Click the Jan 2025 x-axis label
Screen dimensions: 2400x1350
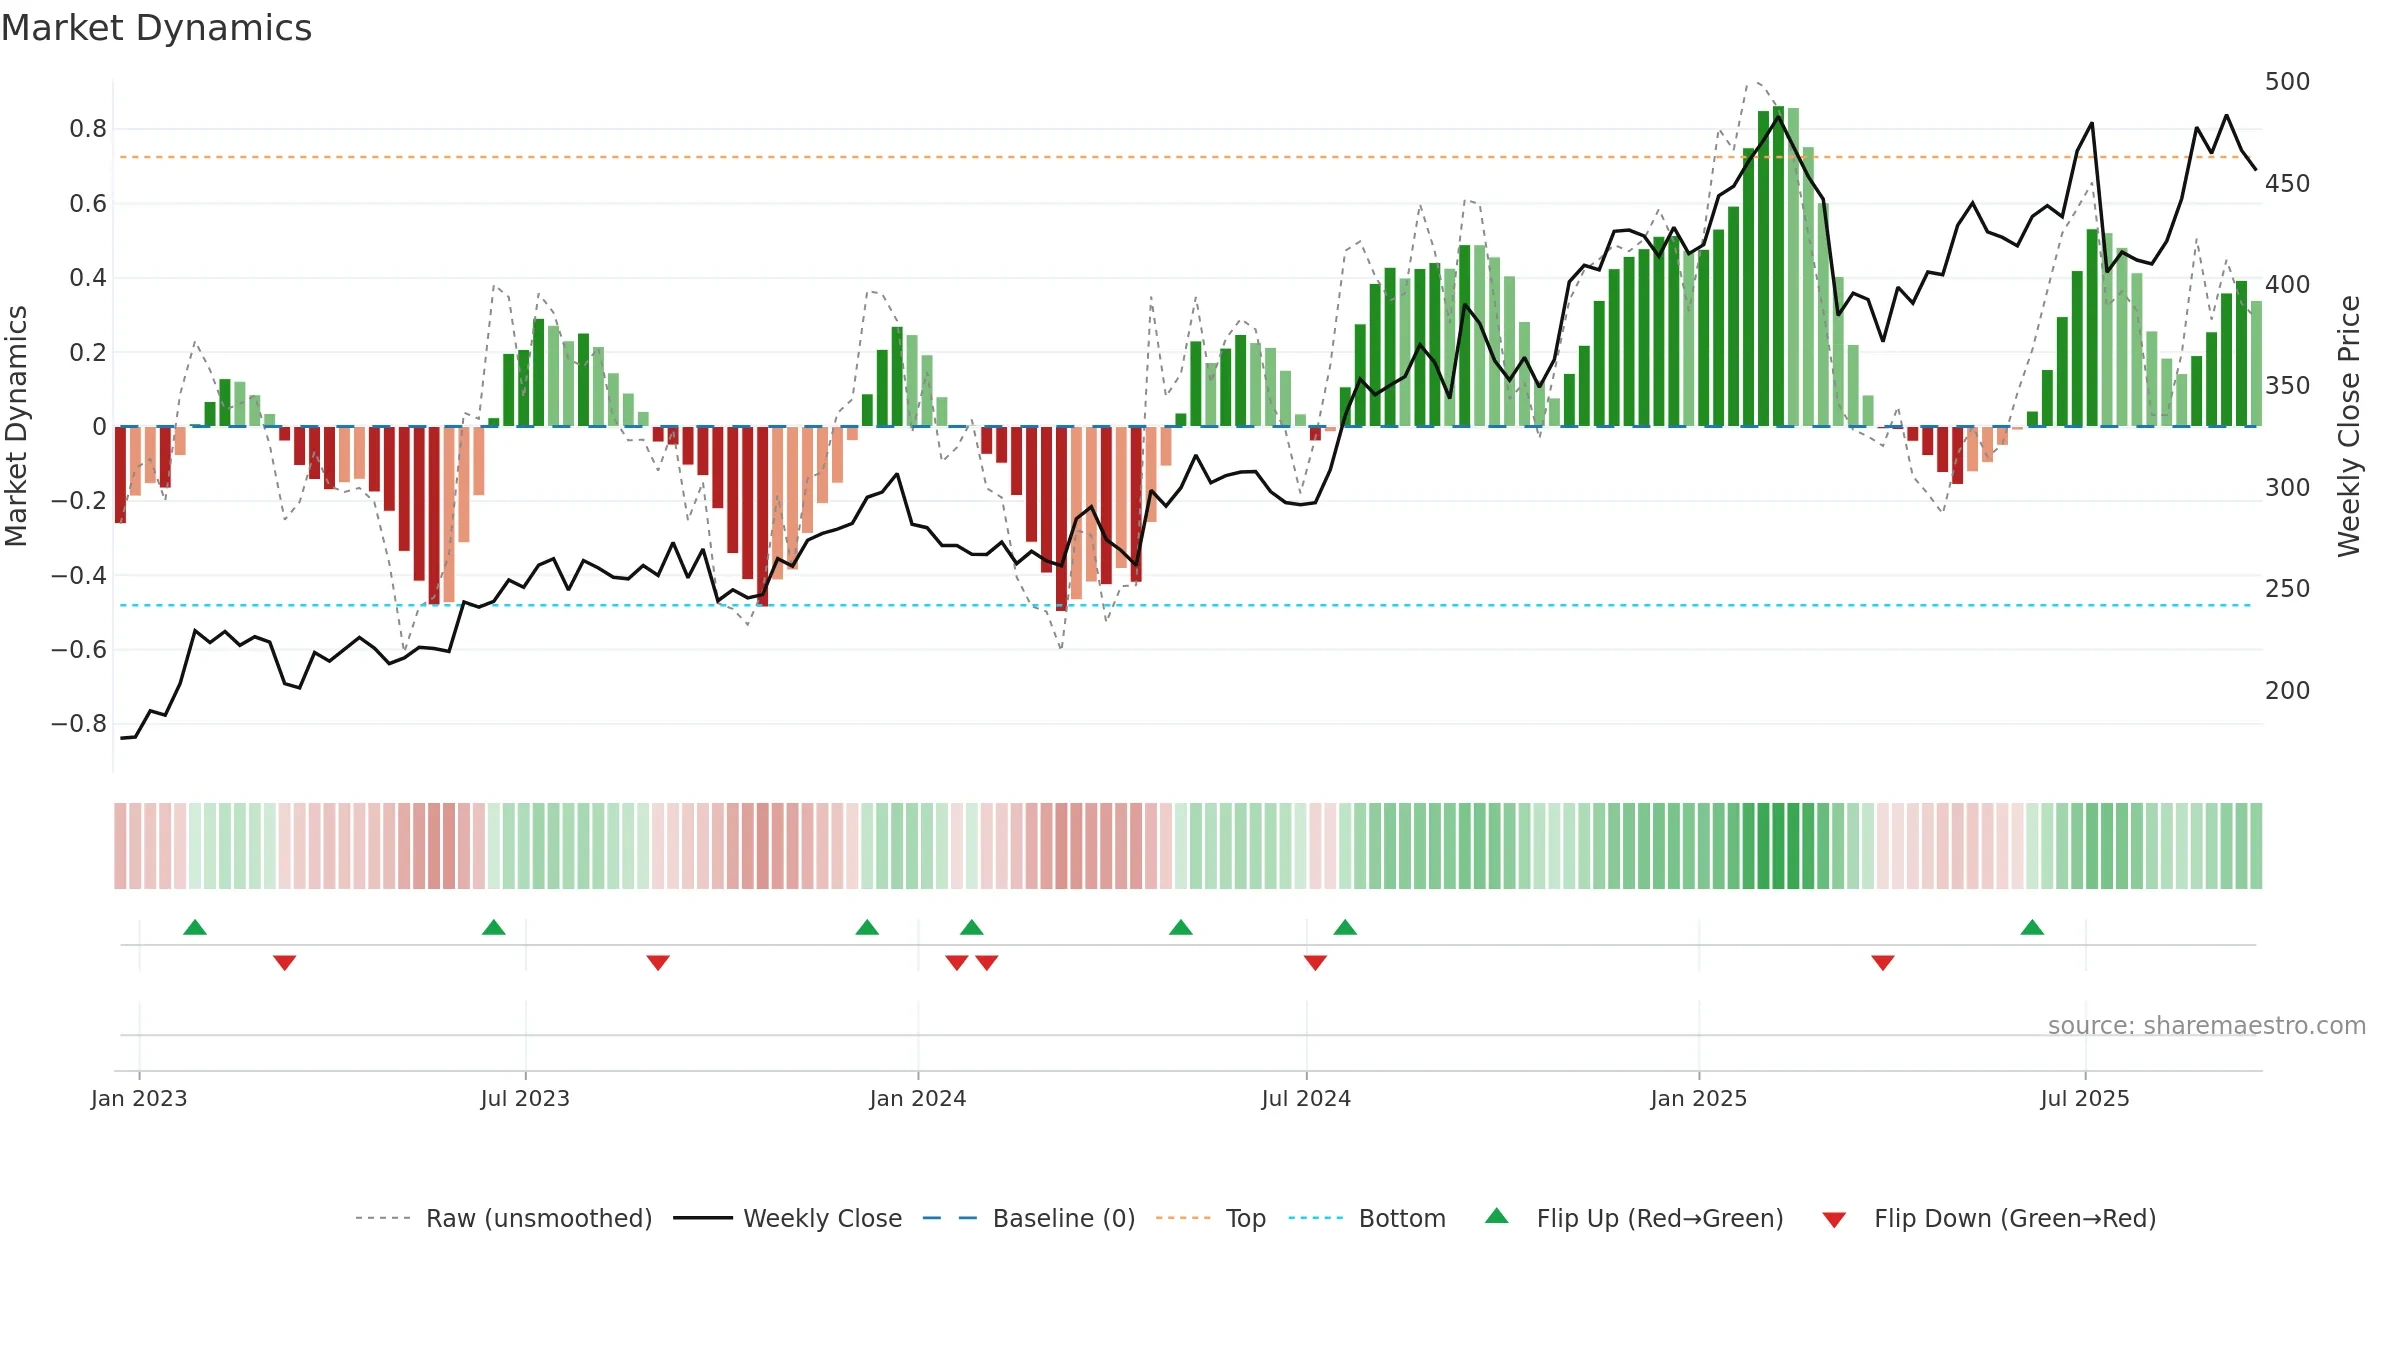[x=1699, y=1098]
